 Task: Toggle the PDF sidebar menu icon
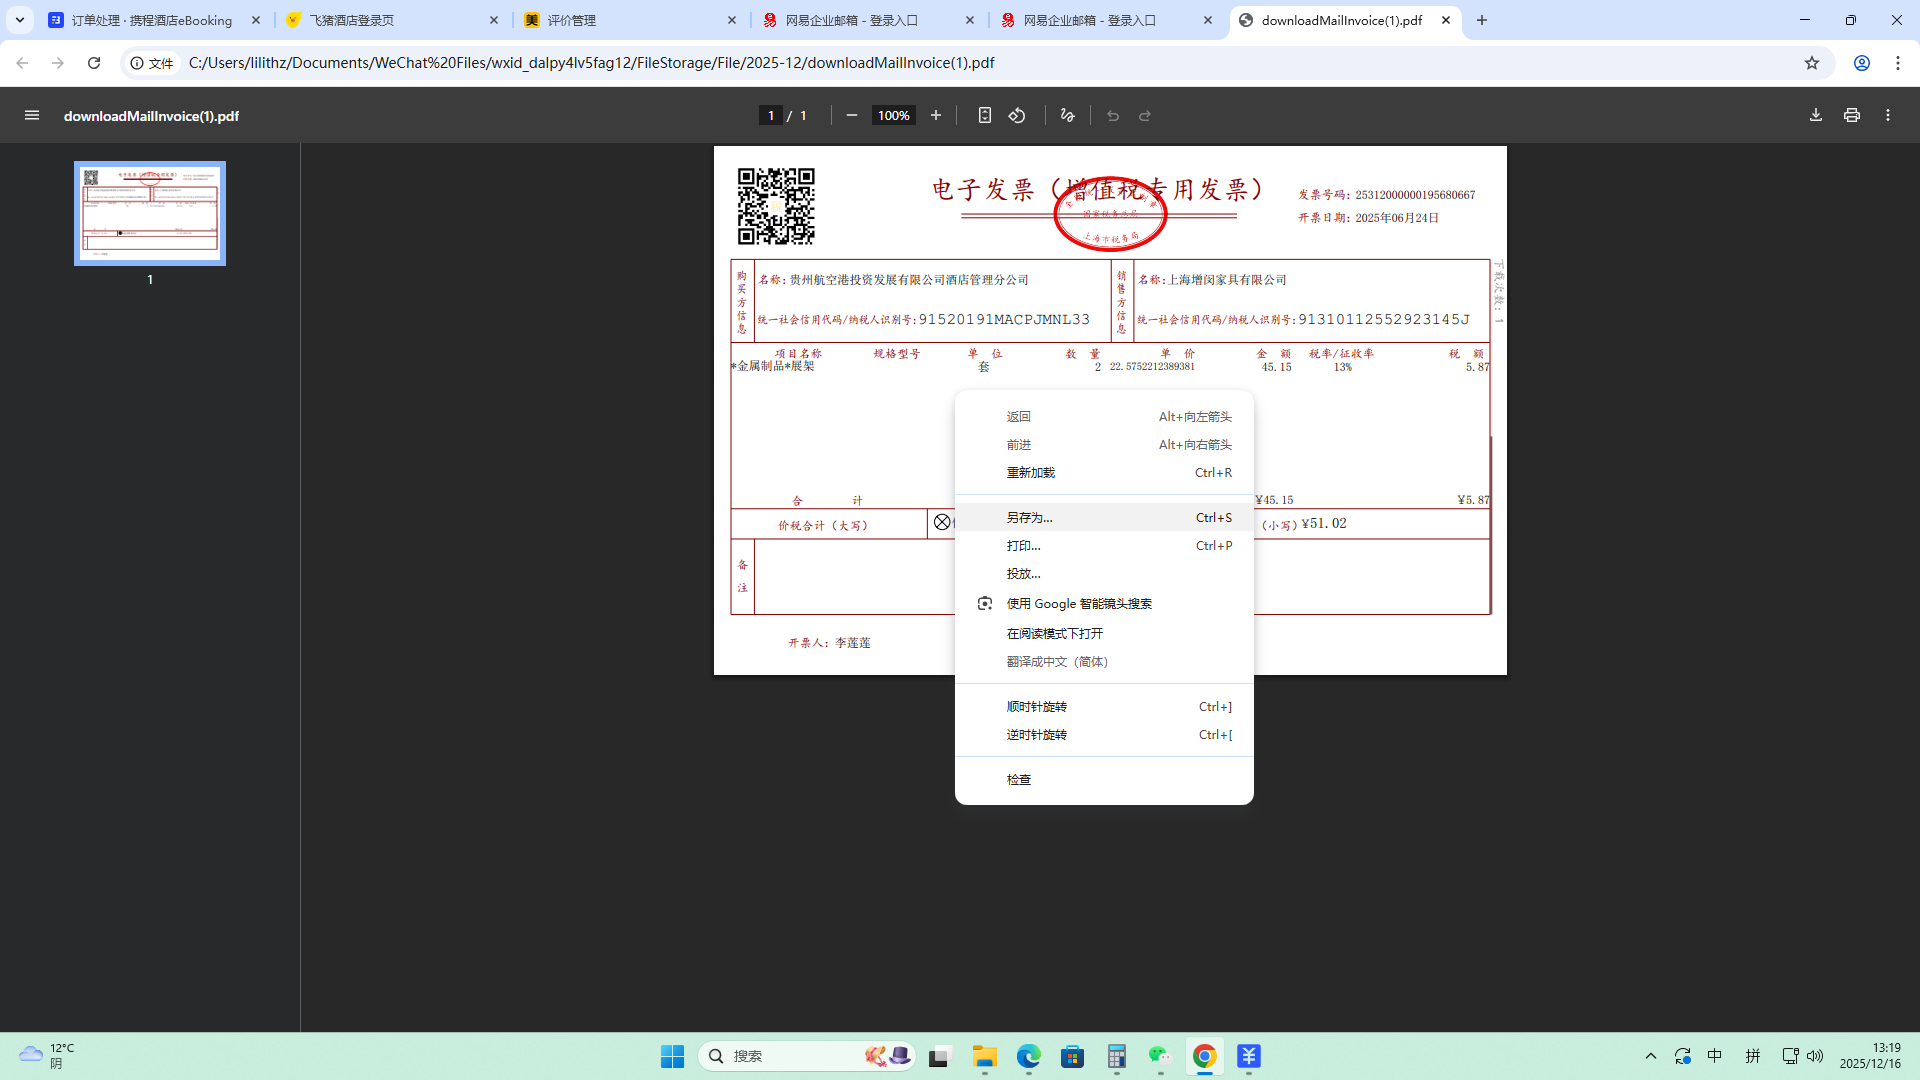[32, 116]
